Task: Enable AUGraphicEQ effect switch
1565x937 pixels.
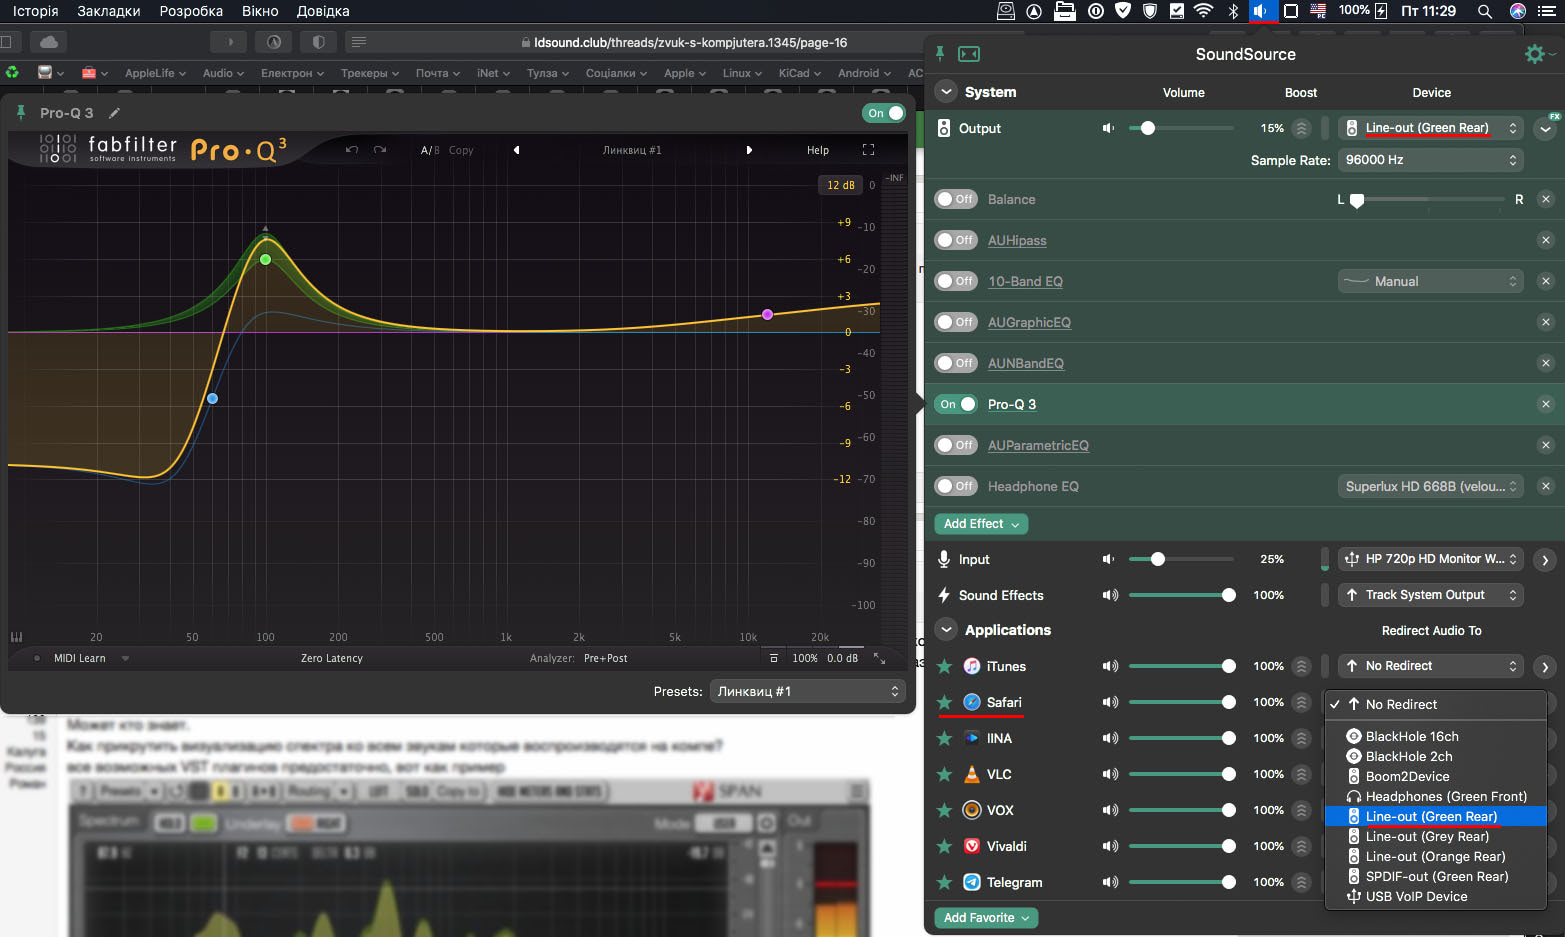Action: click(956, 322)
